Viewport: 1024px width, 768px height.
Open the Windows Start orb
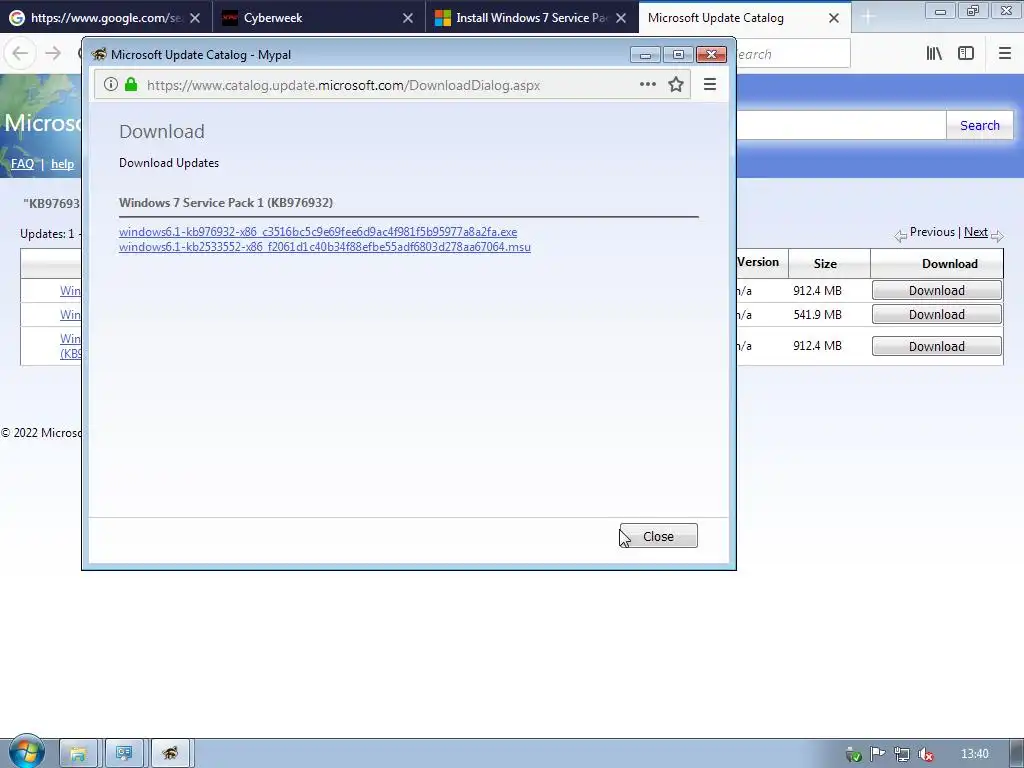click(x=26, y=753)
